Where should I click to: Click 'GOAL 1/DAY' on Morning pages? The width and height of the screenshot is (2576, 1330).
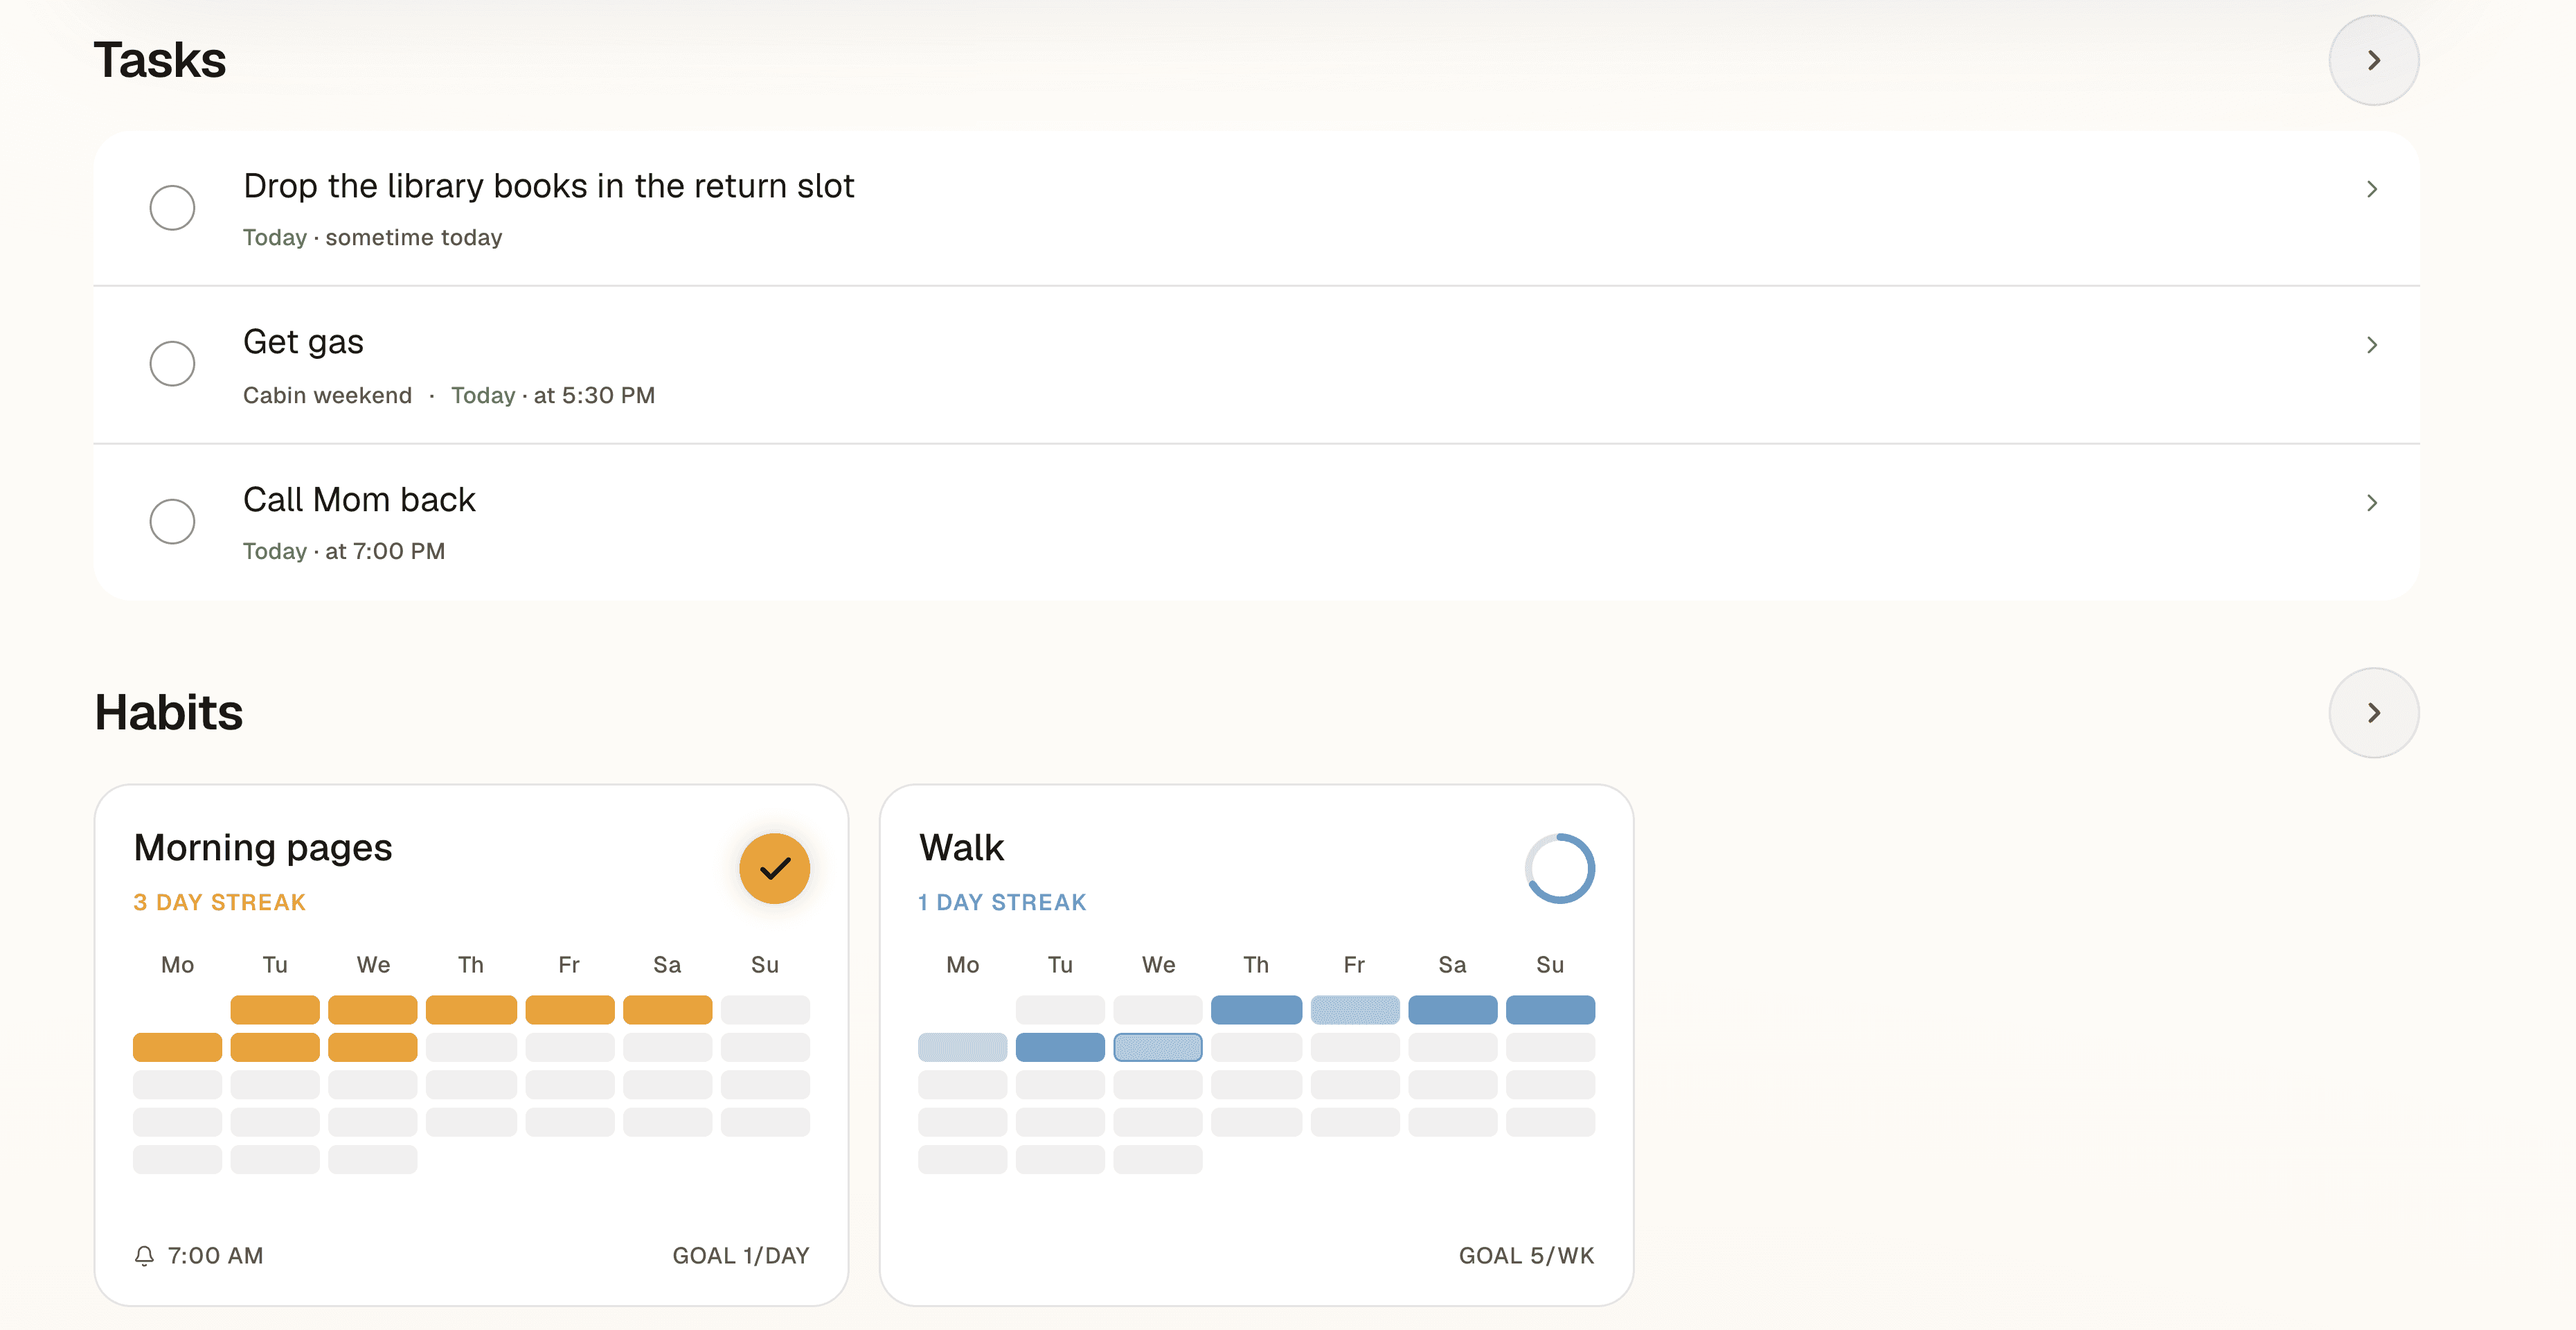740,1256
